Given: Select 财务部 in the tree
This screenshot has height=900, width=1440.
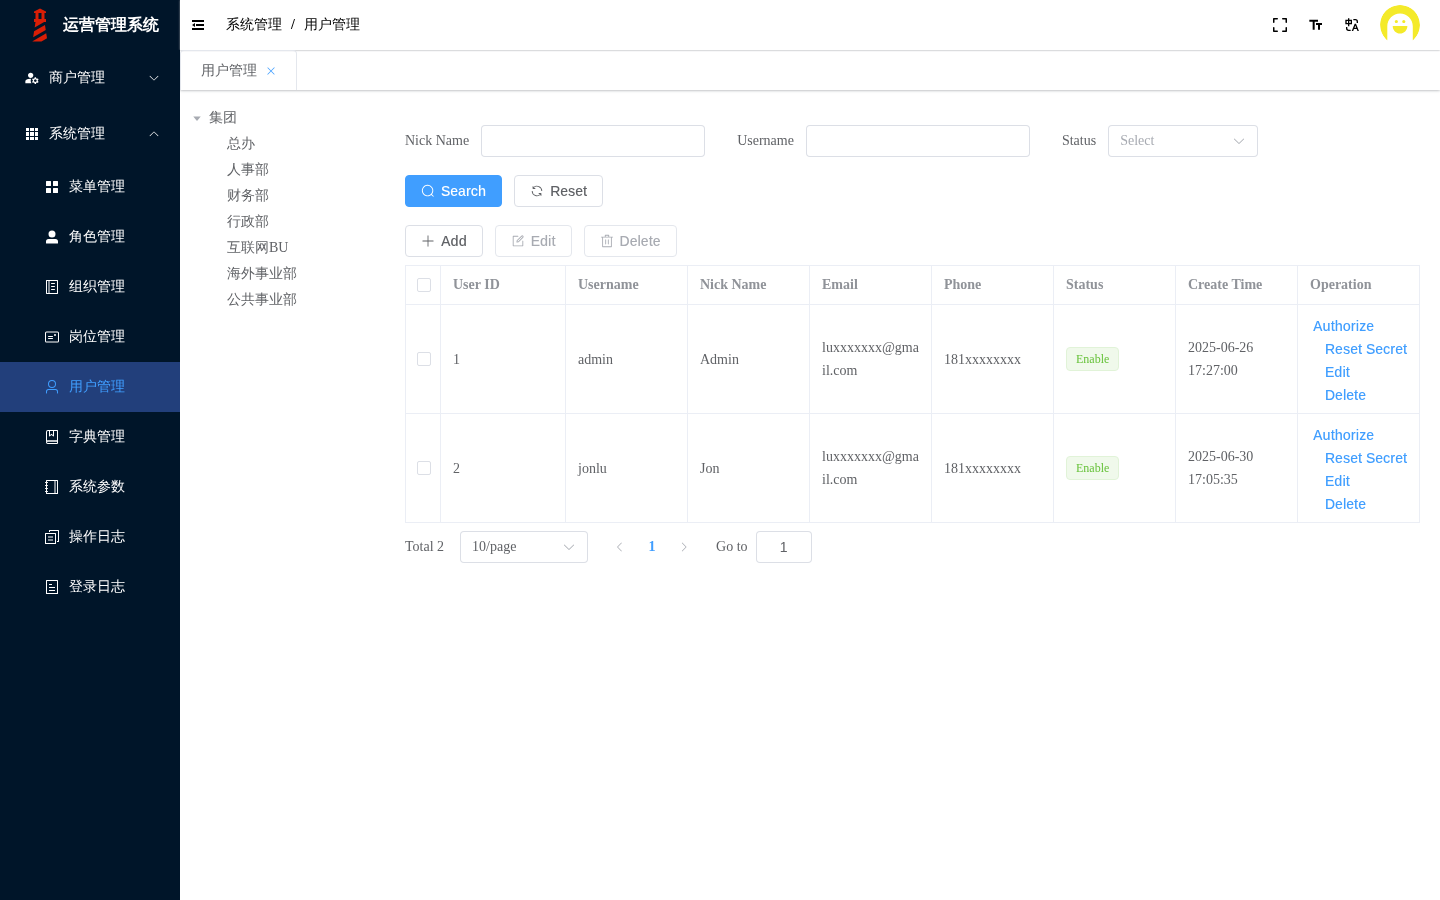Looking at the screenshot, I should coord(248,195).
